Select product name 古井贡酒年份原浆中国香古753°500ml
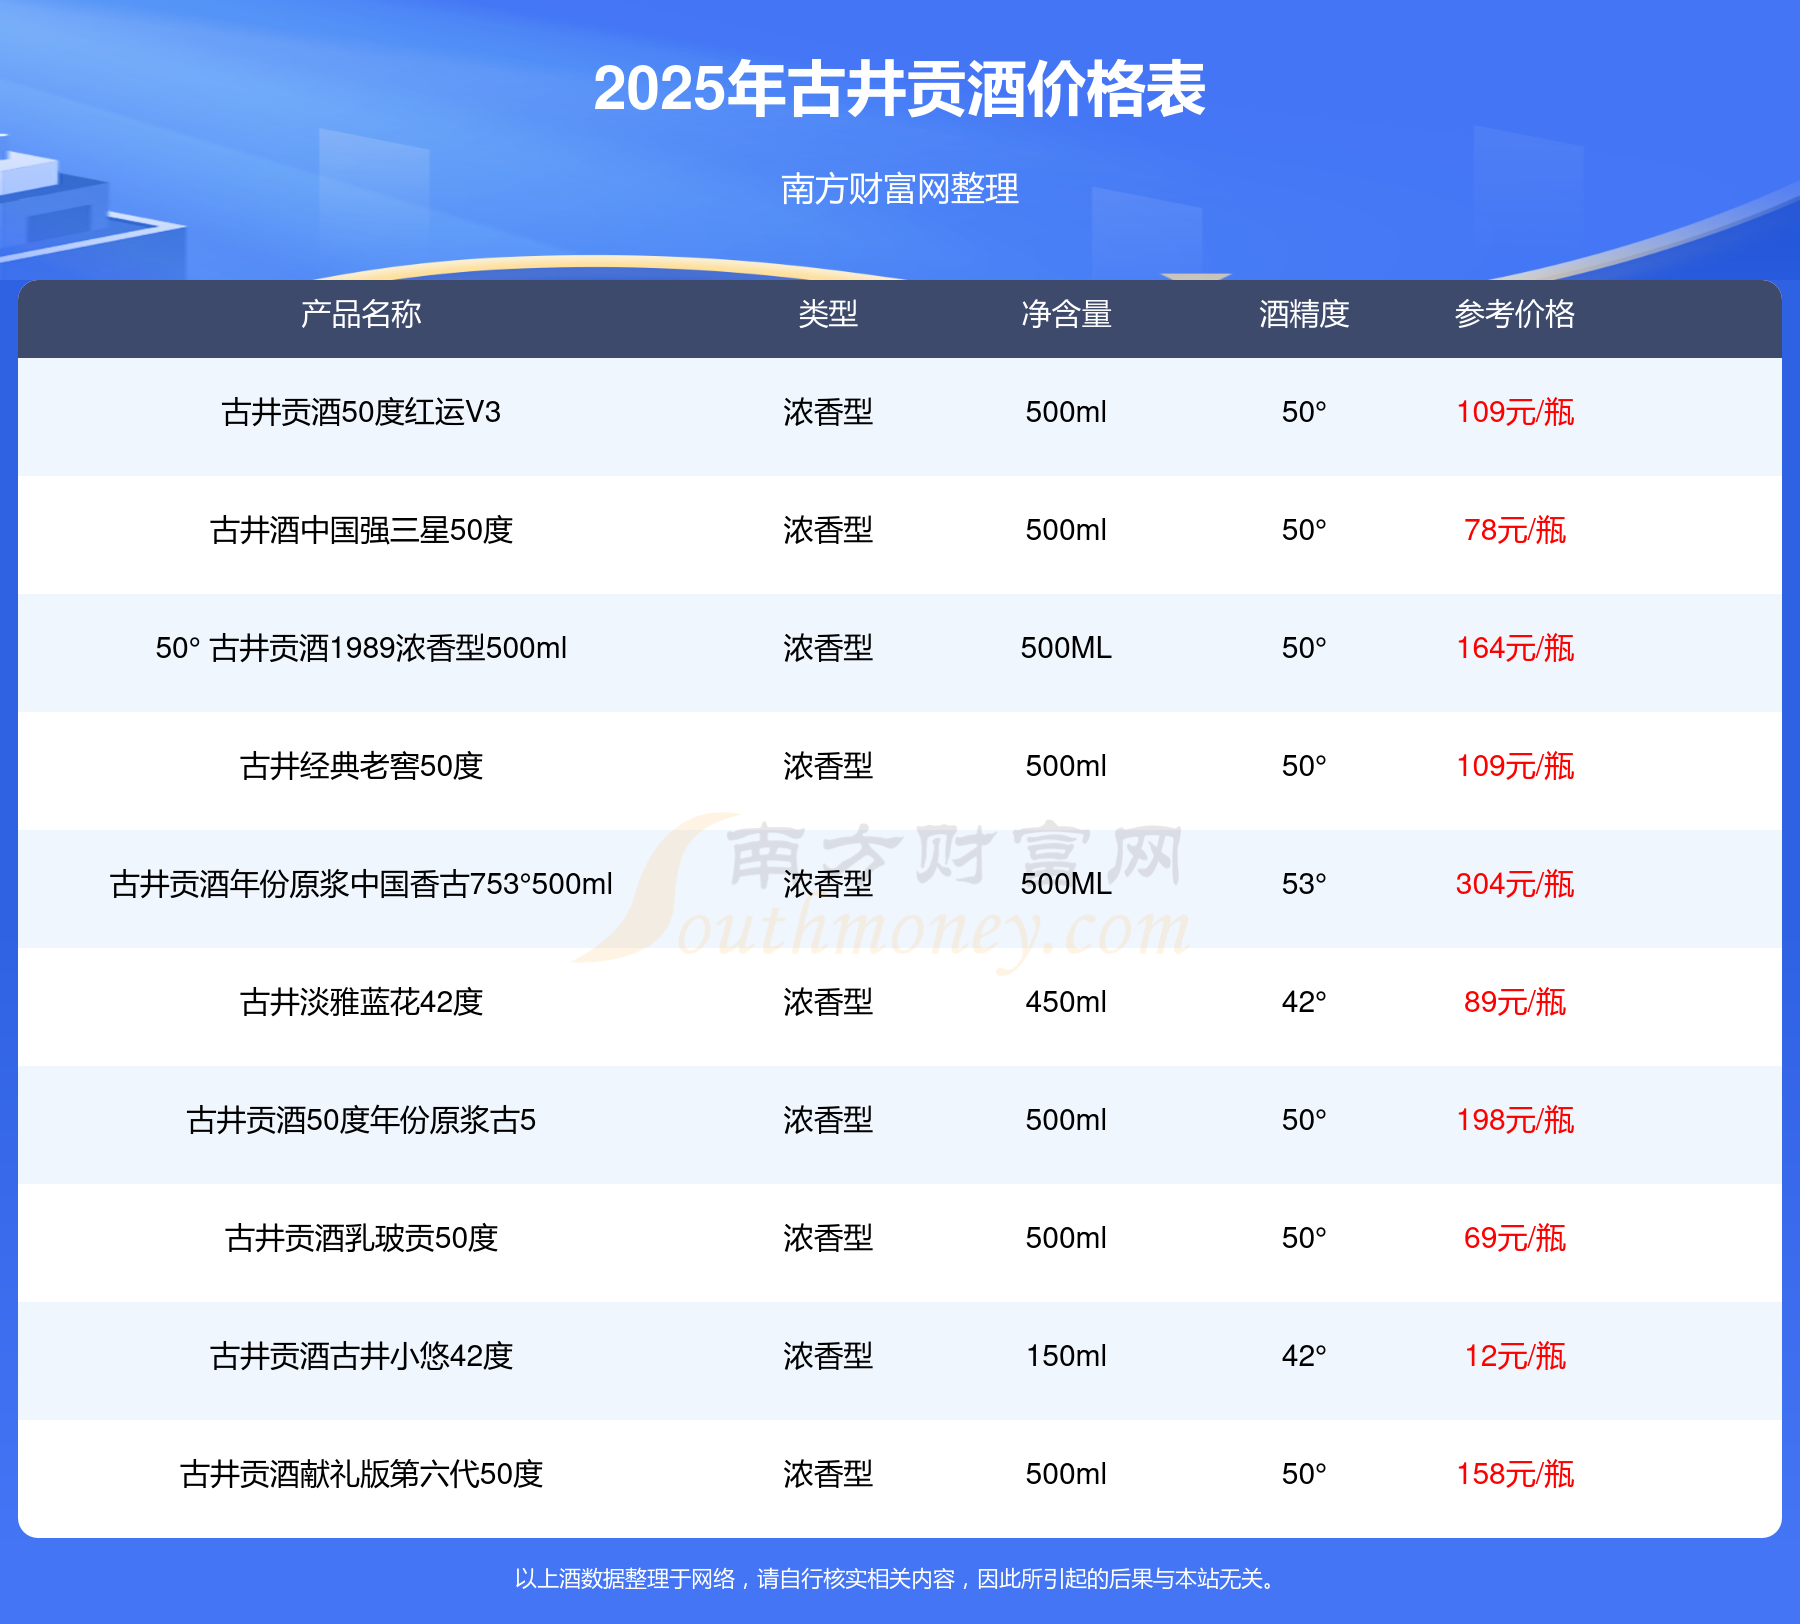The height and width of the screenshot is (1624, 1800). tap(361, 884)
